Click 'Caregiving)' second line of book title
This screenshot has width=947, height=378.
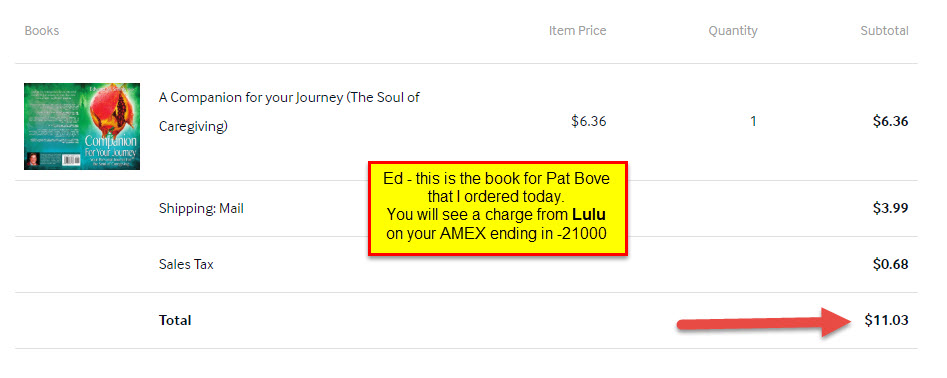point(193,127)
